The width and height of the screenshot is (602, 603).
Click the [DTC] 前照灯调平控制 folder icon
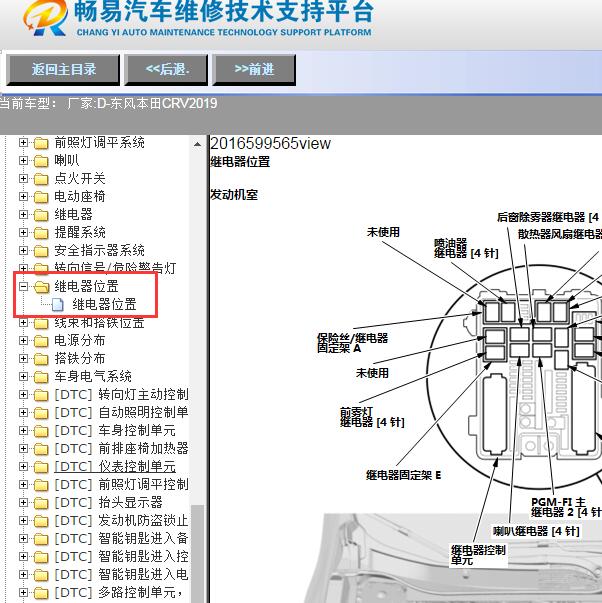(x=41, y=485)
